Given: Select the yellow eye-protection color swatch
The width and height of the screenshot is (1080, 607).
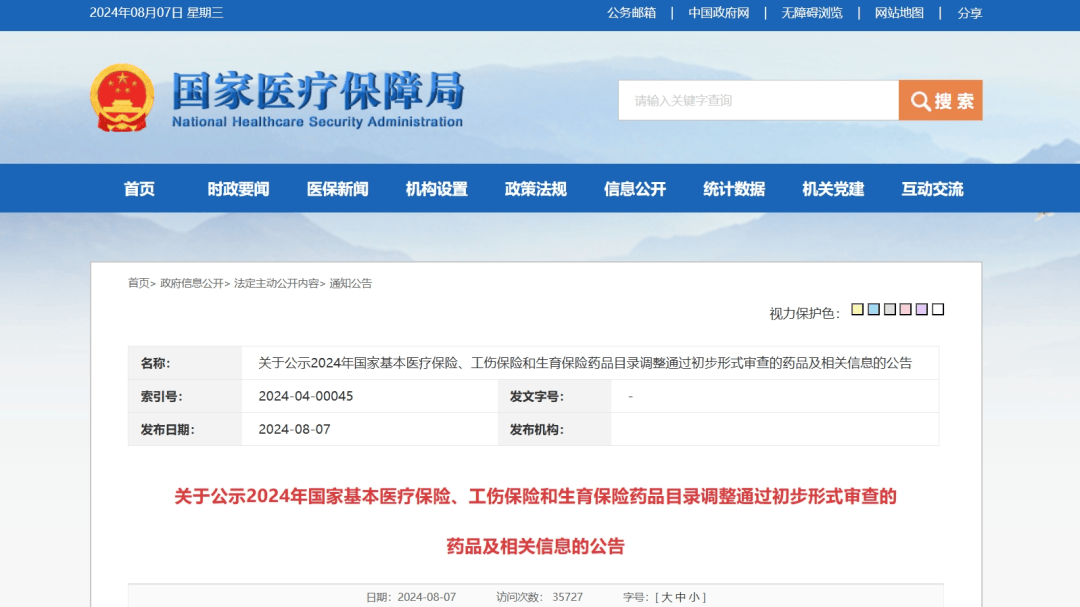Looking at the screenshot, I should [858, 309].
